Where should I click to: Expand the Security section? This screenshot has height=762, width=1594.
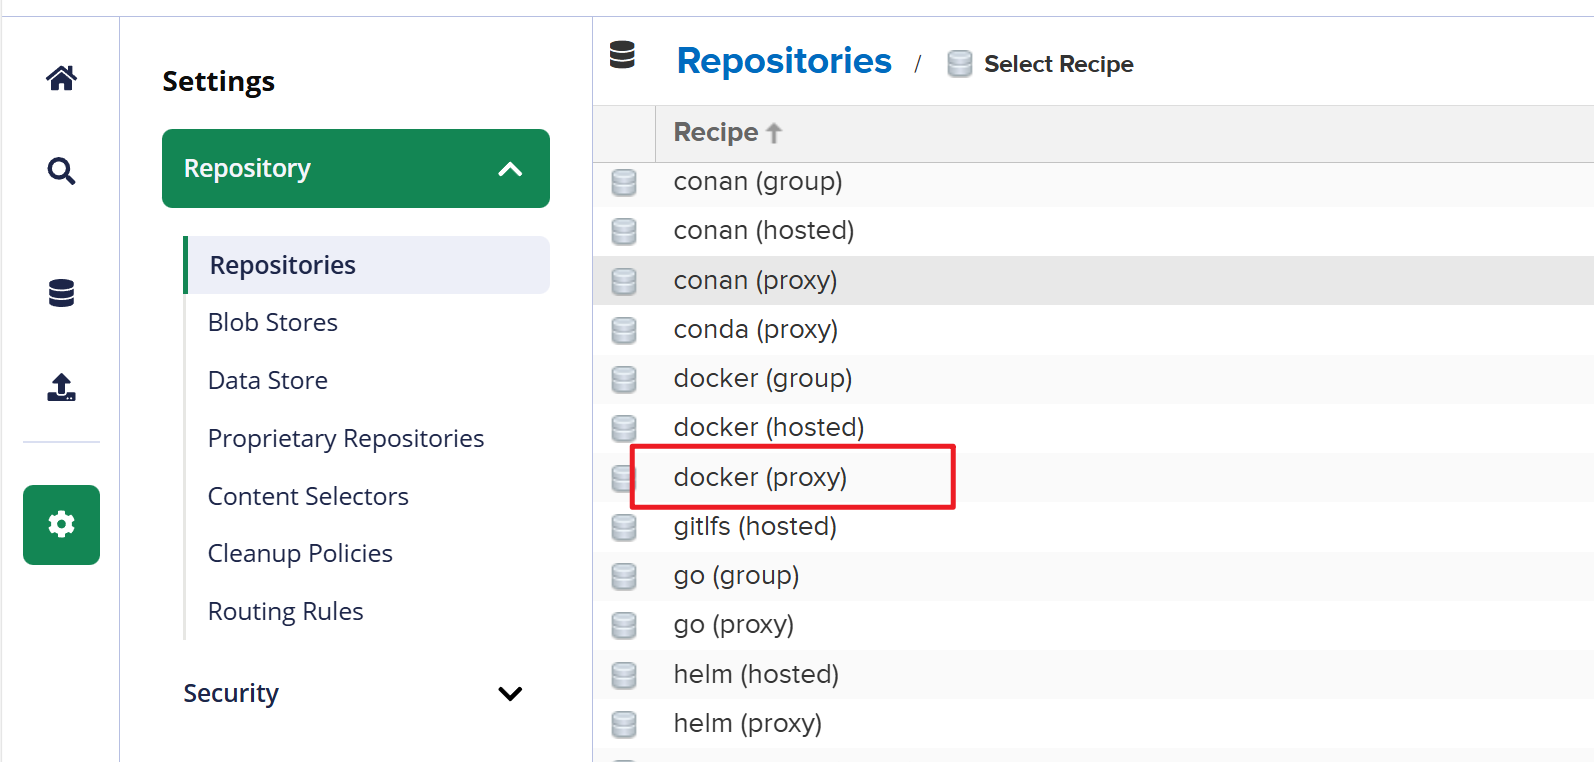(x=510, y=694)
